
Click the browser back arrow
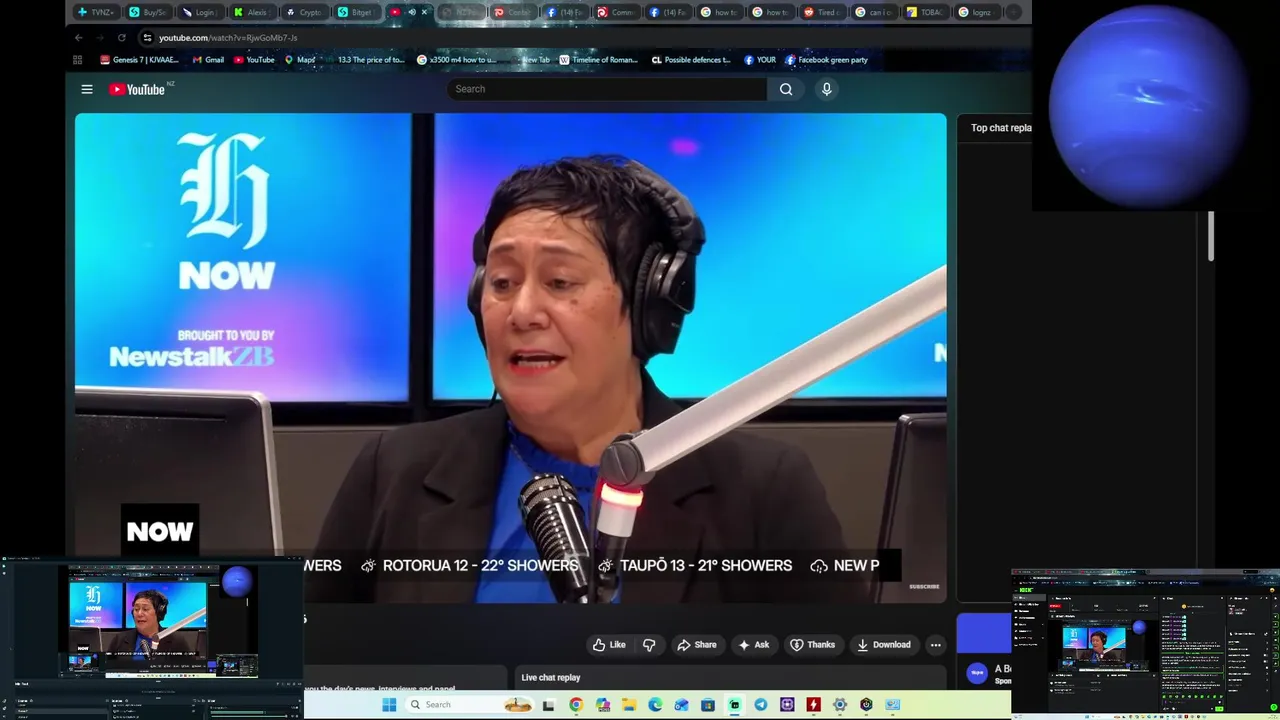coord(79,38)
